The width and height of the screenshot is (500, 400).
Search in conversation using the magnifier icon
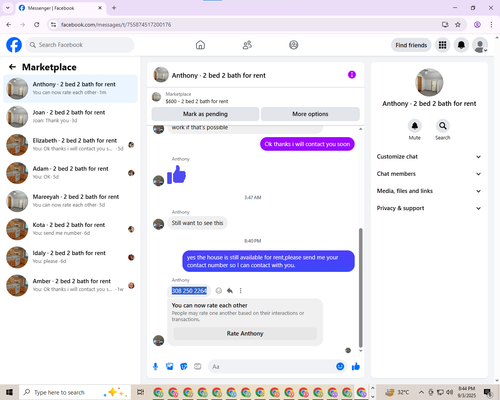click(443, 126)
